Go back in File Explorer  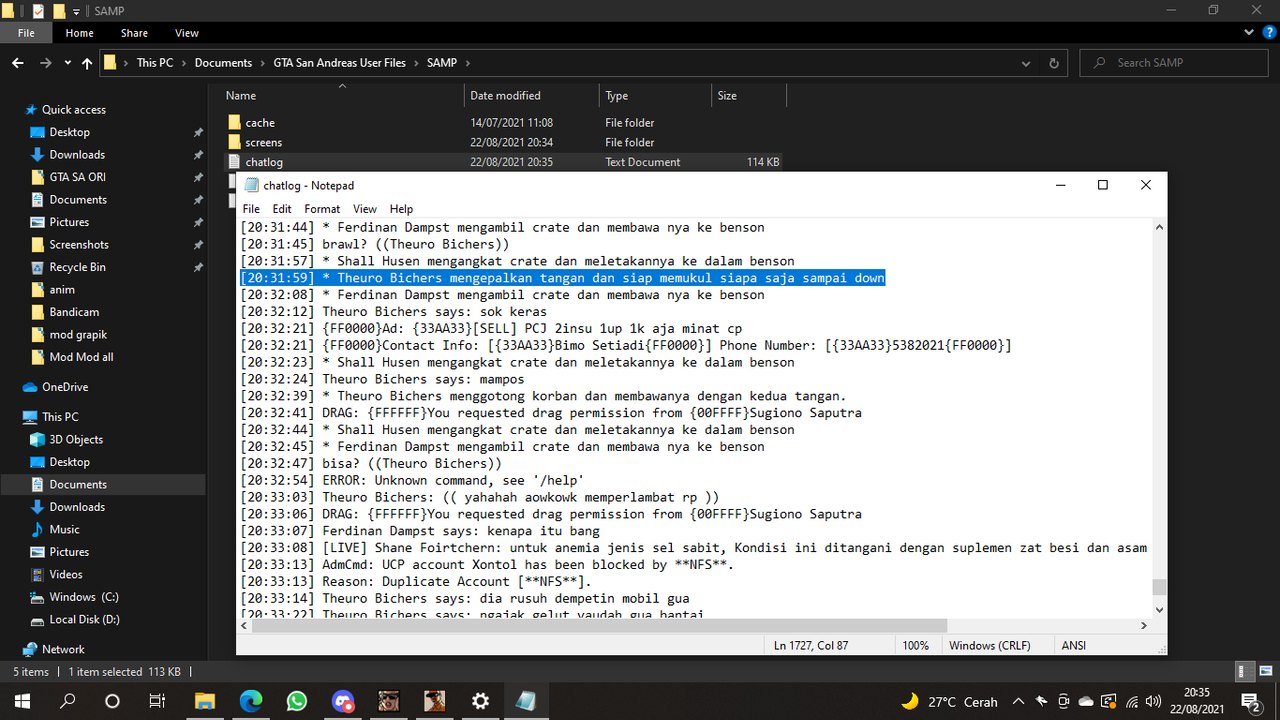click(x=18, y=63)
